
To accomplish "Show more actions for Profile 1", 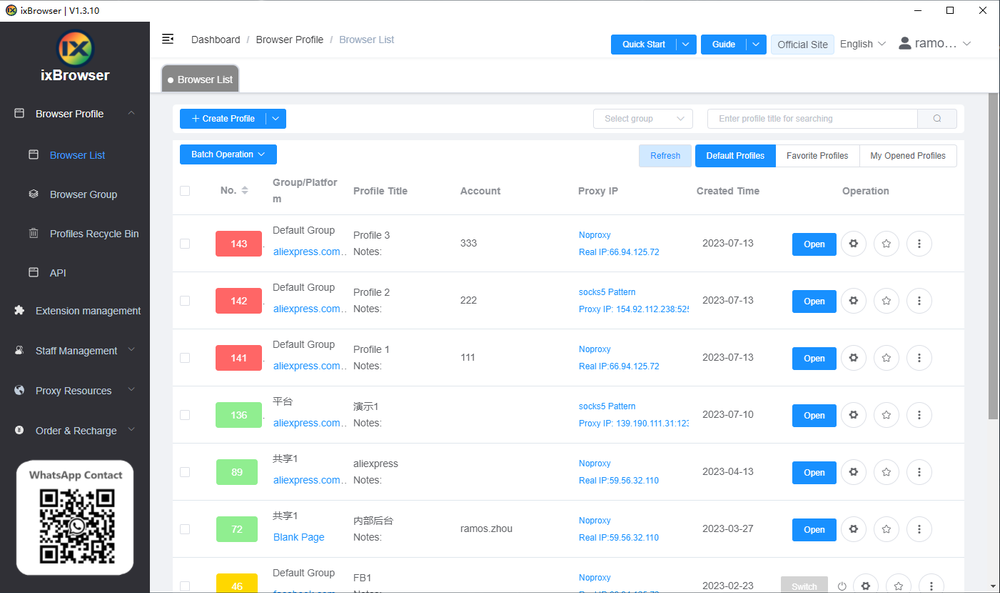I will click(919, 358).
